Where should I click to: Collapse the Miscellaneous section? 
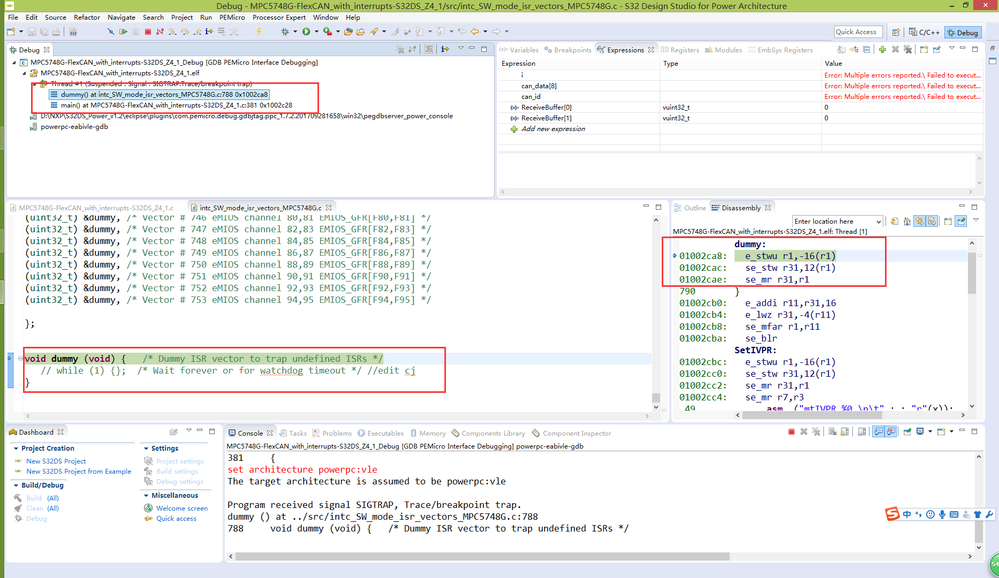coord(146,496)
